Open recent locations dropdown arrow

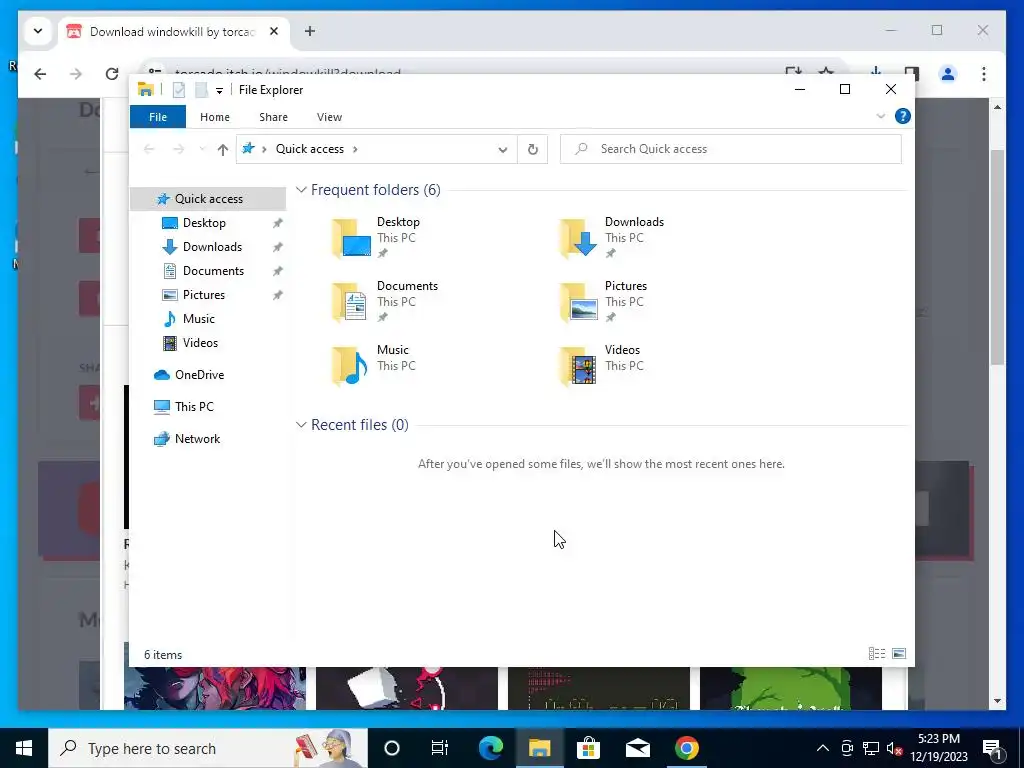coord(202,150)
